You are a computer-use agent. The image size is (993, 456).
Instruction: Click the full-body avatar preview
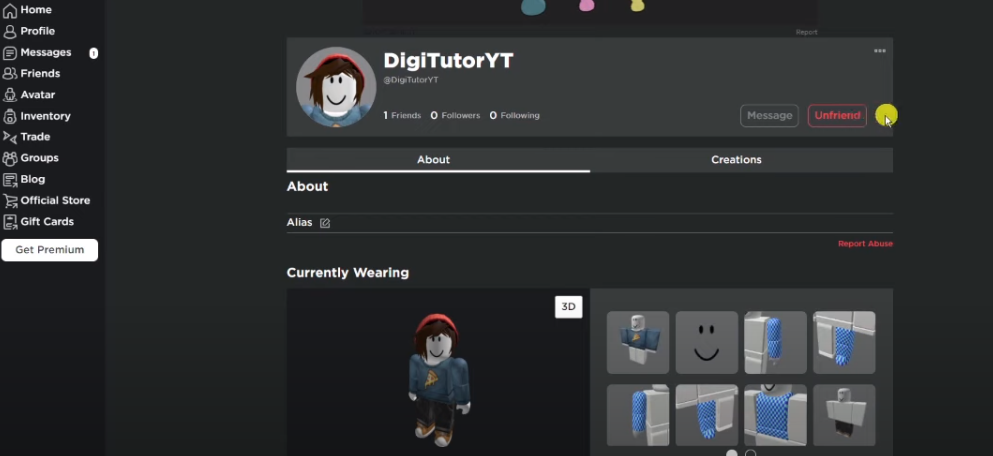438,378
